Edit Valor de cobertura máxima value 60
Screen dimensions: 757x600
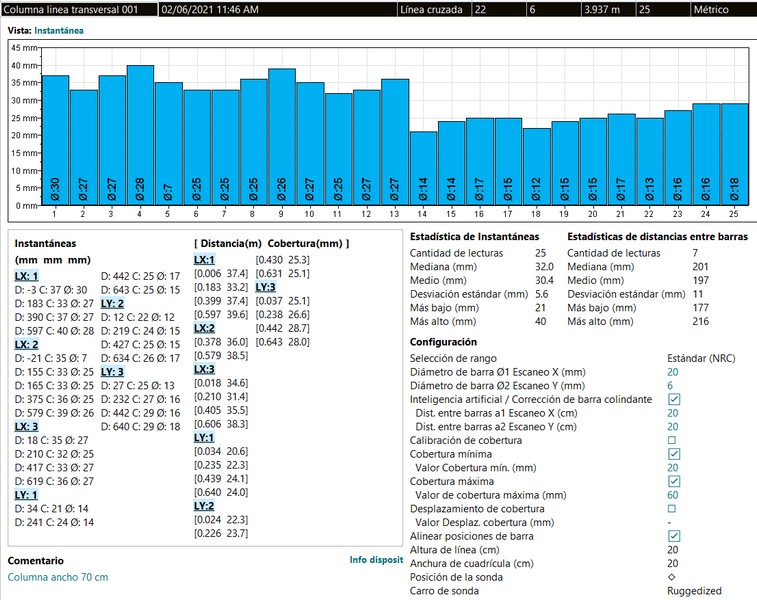673,495
